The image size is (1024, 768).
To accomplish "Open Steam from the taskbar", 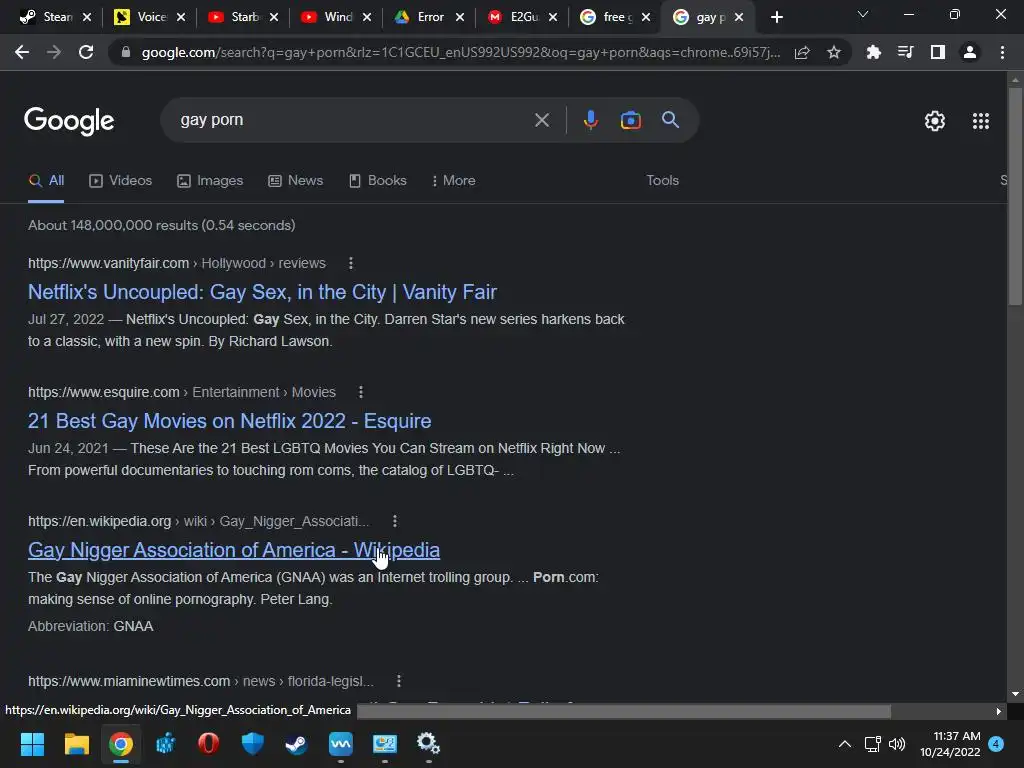I will point(296,744).
